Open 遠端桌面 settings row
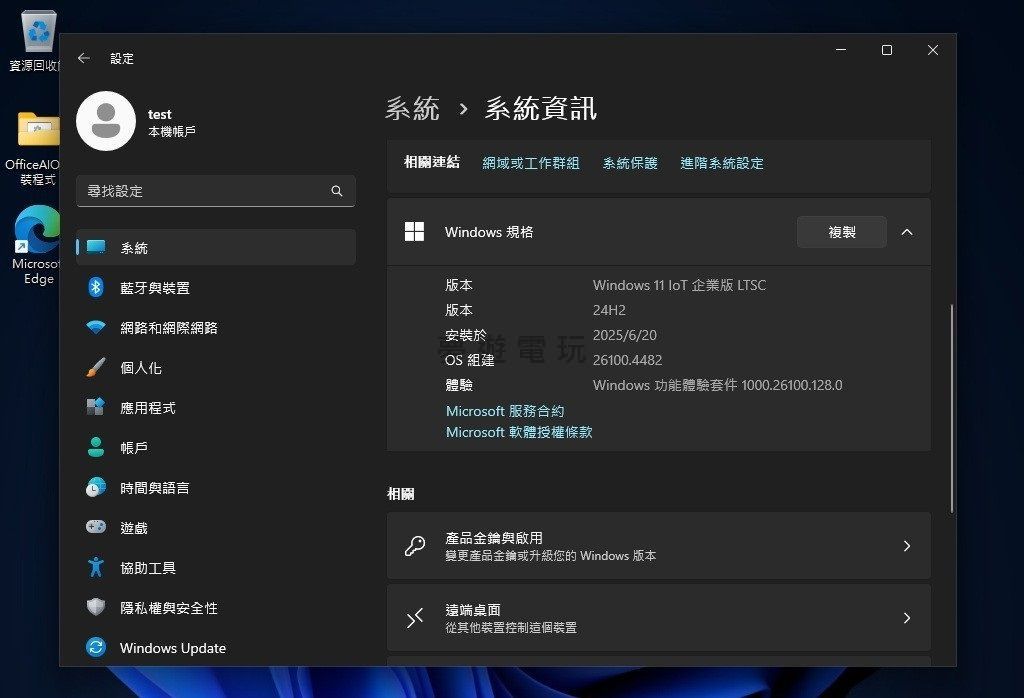Viewport: 1024px width, 698px height. point(658,618)
